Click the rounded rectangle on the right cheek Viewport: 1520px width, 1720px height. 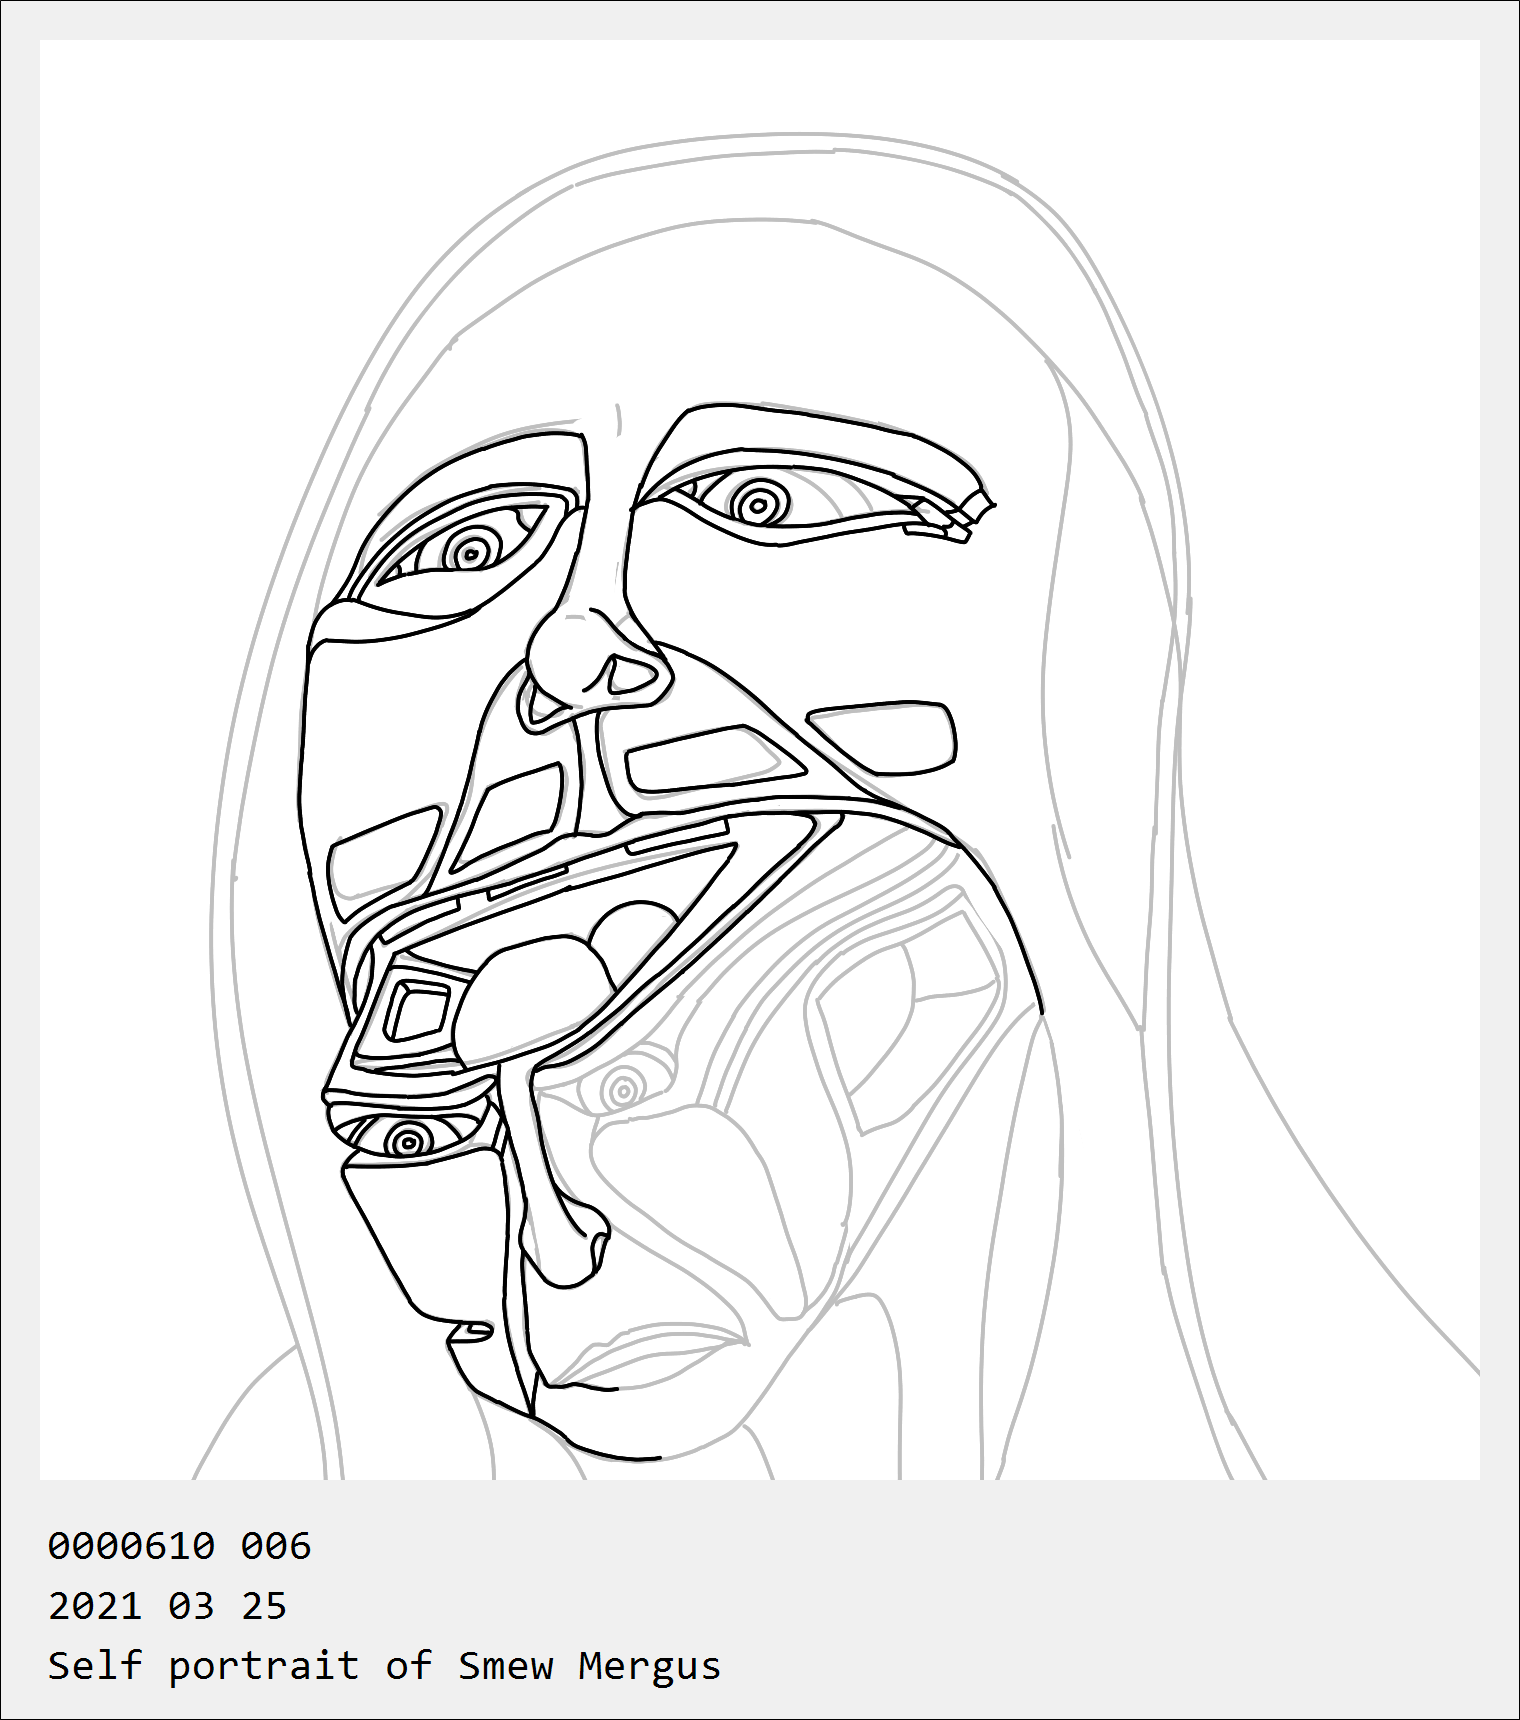click(883, 738)
